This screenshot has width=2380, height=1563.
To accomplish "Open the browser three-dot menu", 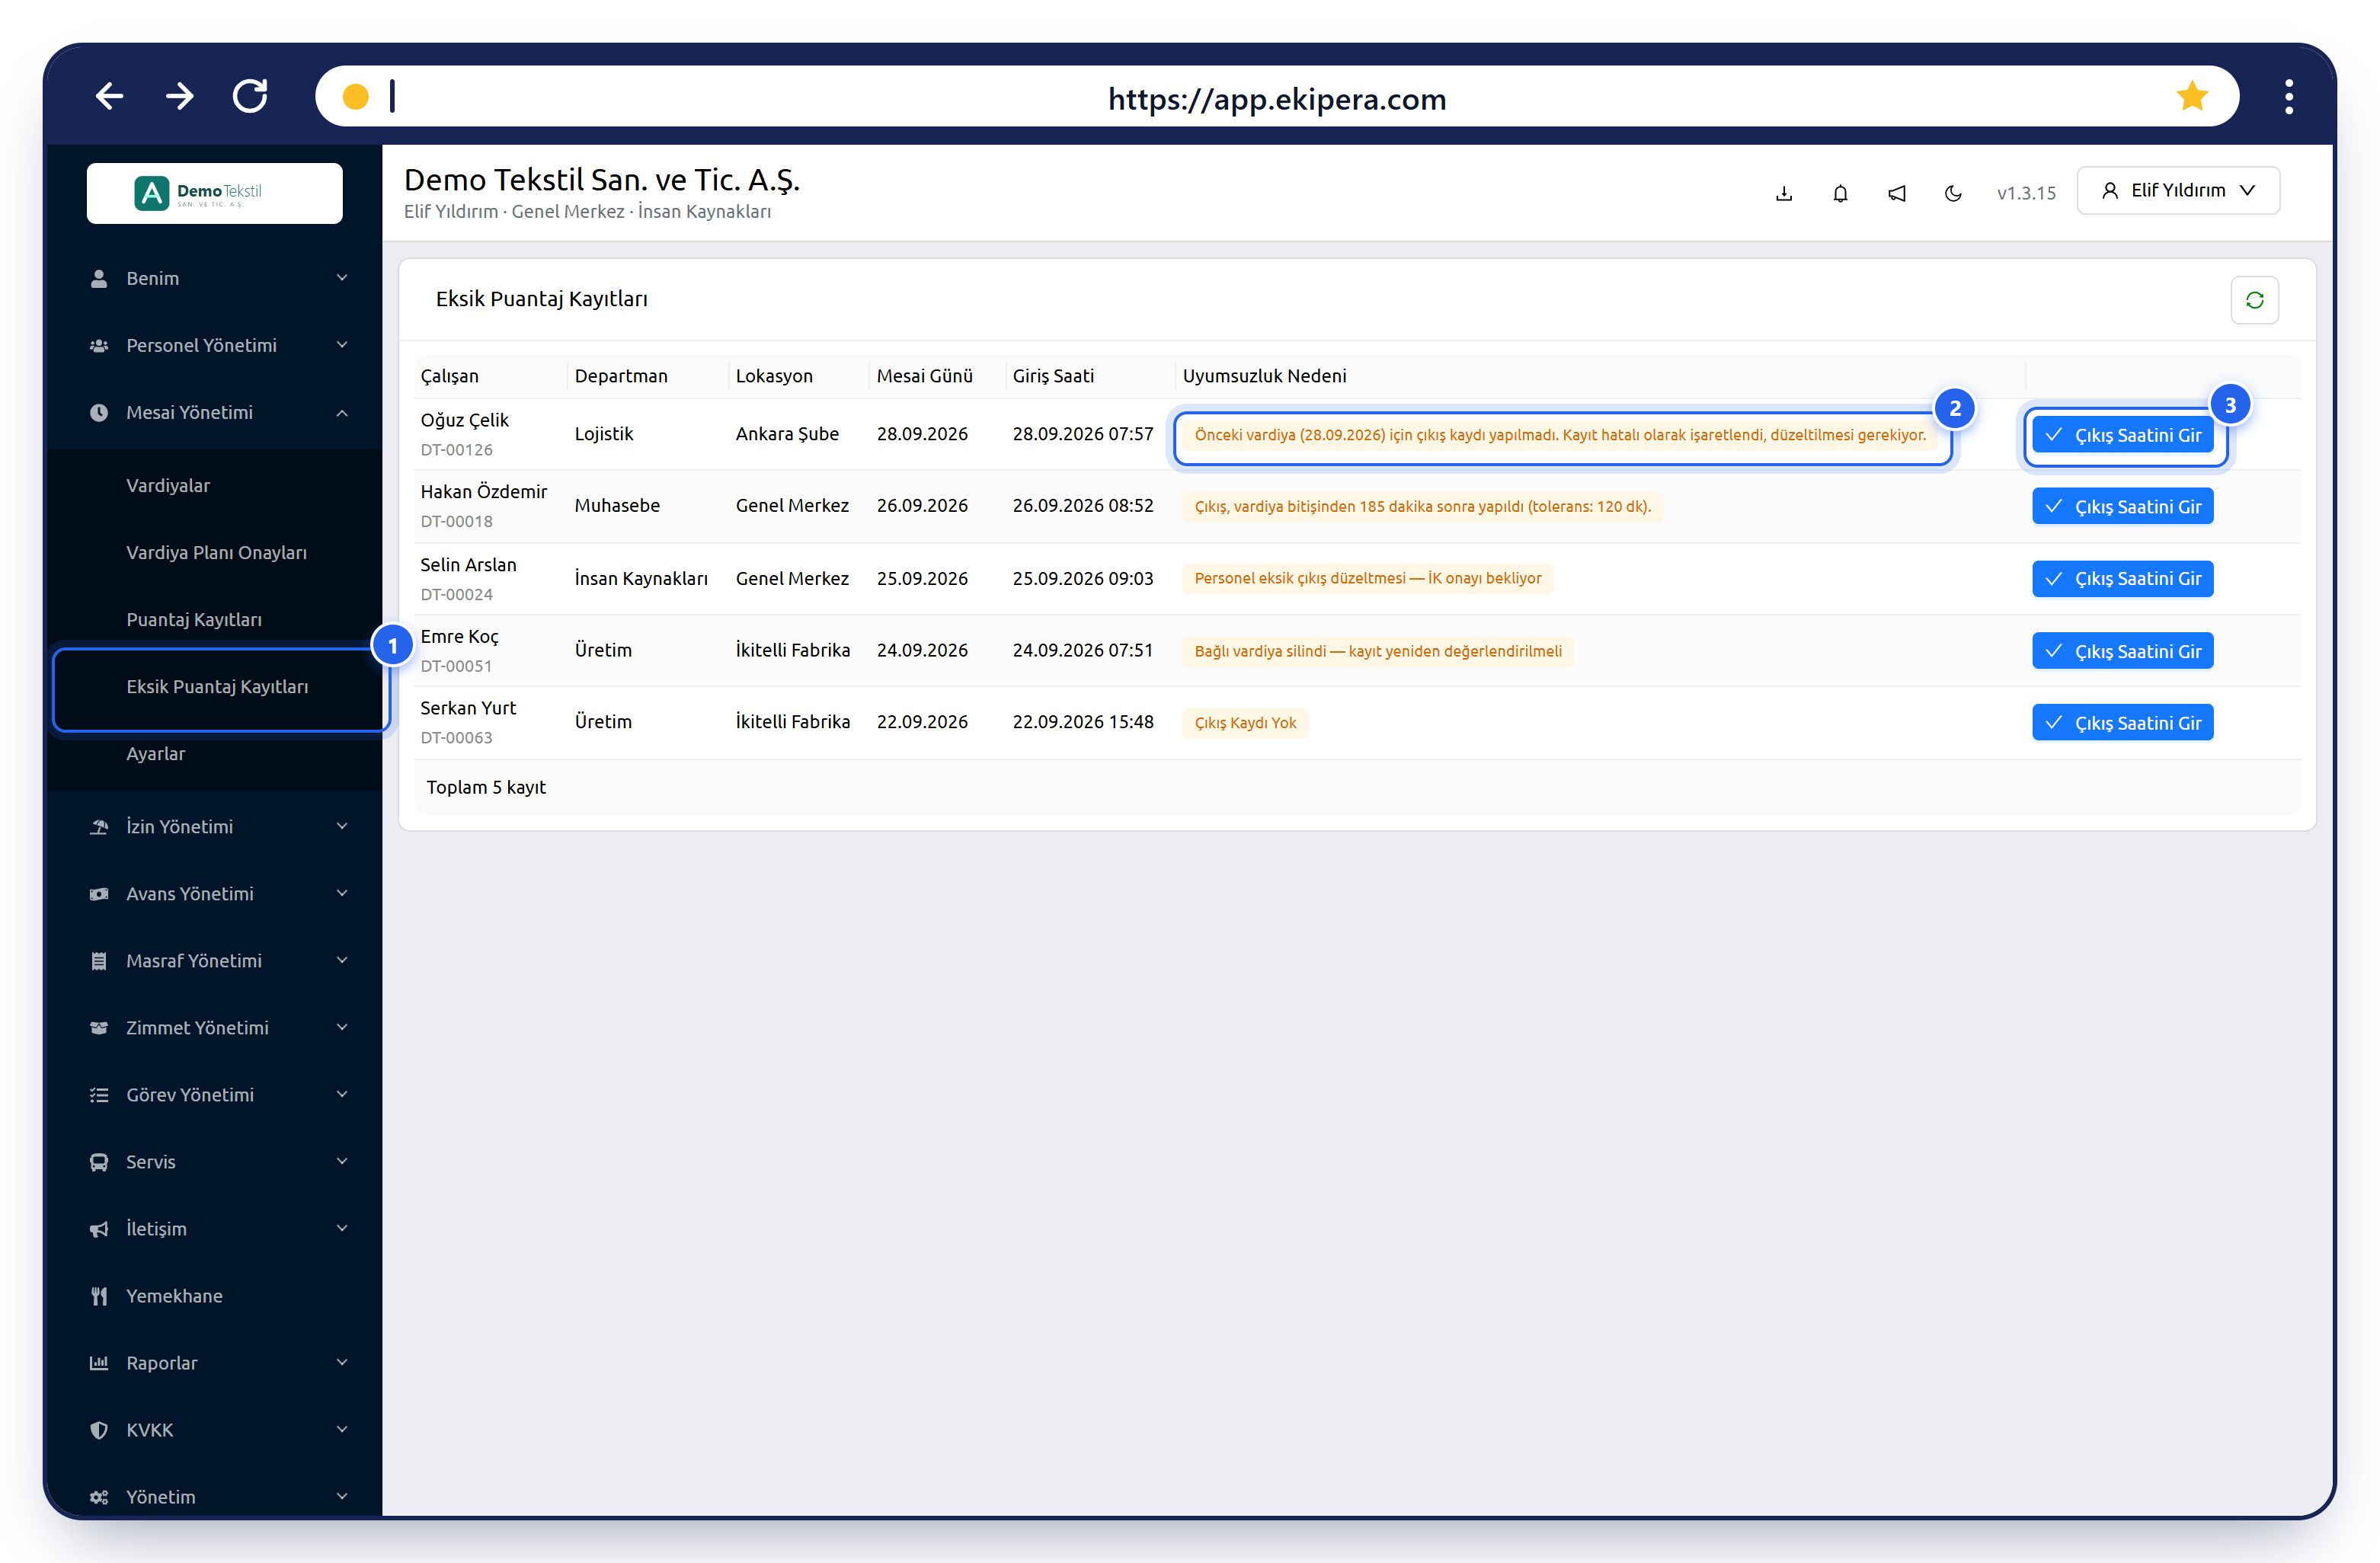I will click(x=2288, y=97).
